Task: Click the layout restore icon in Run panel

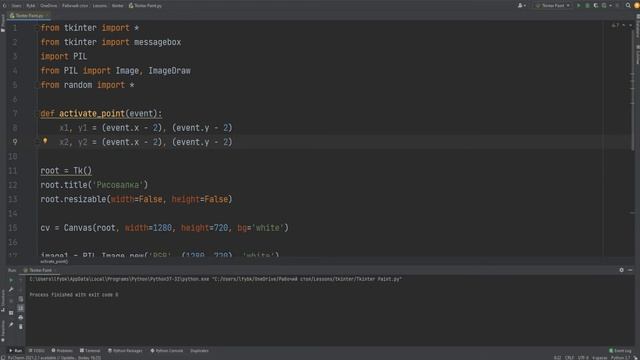Action: tap(11, 313)
